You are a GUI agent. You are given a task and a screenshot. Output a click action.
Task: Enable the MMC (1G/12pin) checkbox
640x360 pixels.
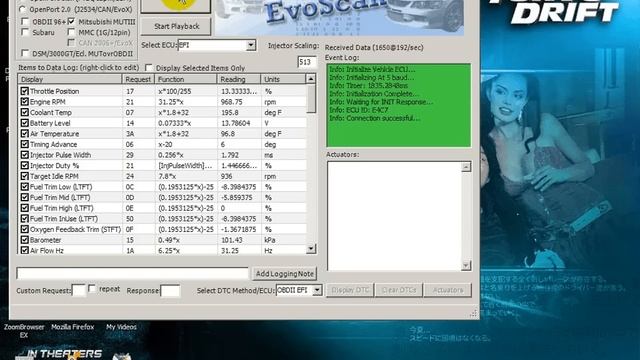coord(71,32)
